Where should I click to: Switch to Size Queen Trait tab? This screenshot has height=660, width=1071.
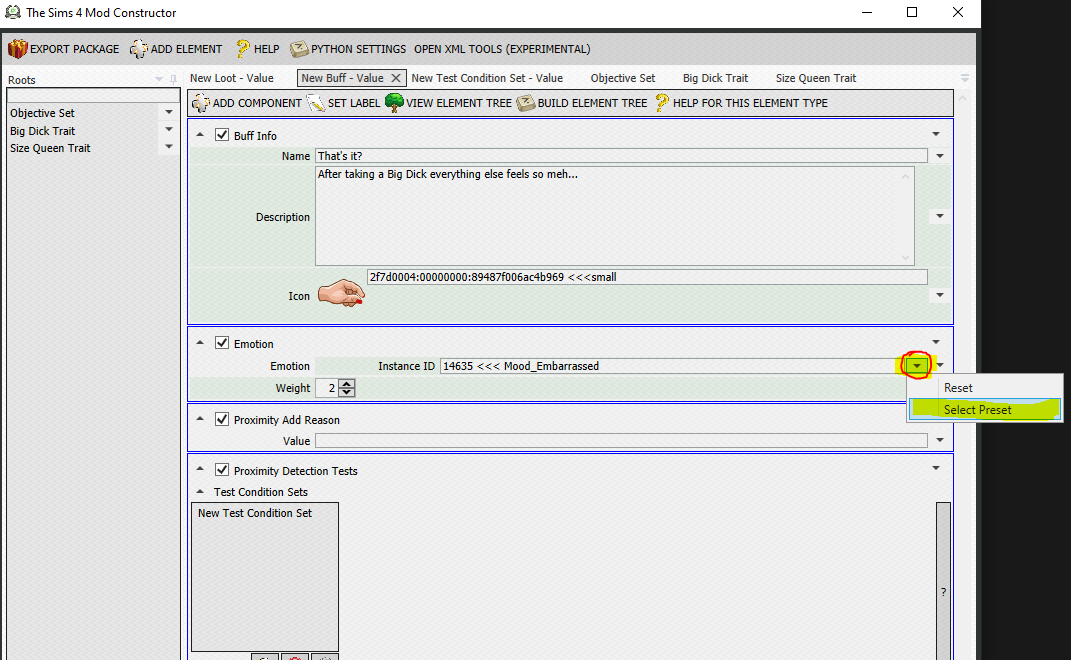click(816, 78)
